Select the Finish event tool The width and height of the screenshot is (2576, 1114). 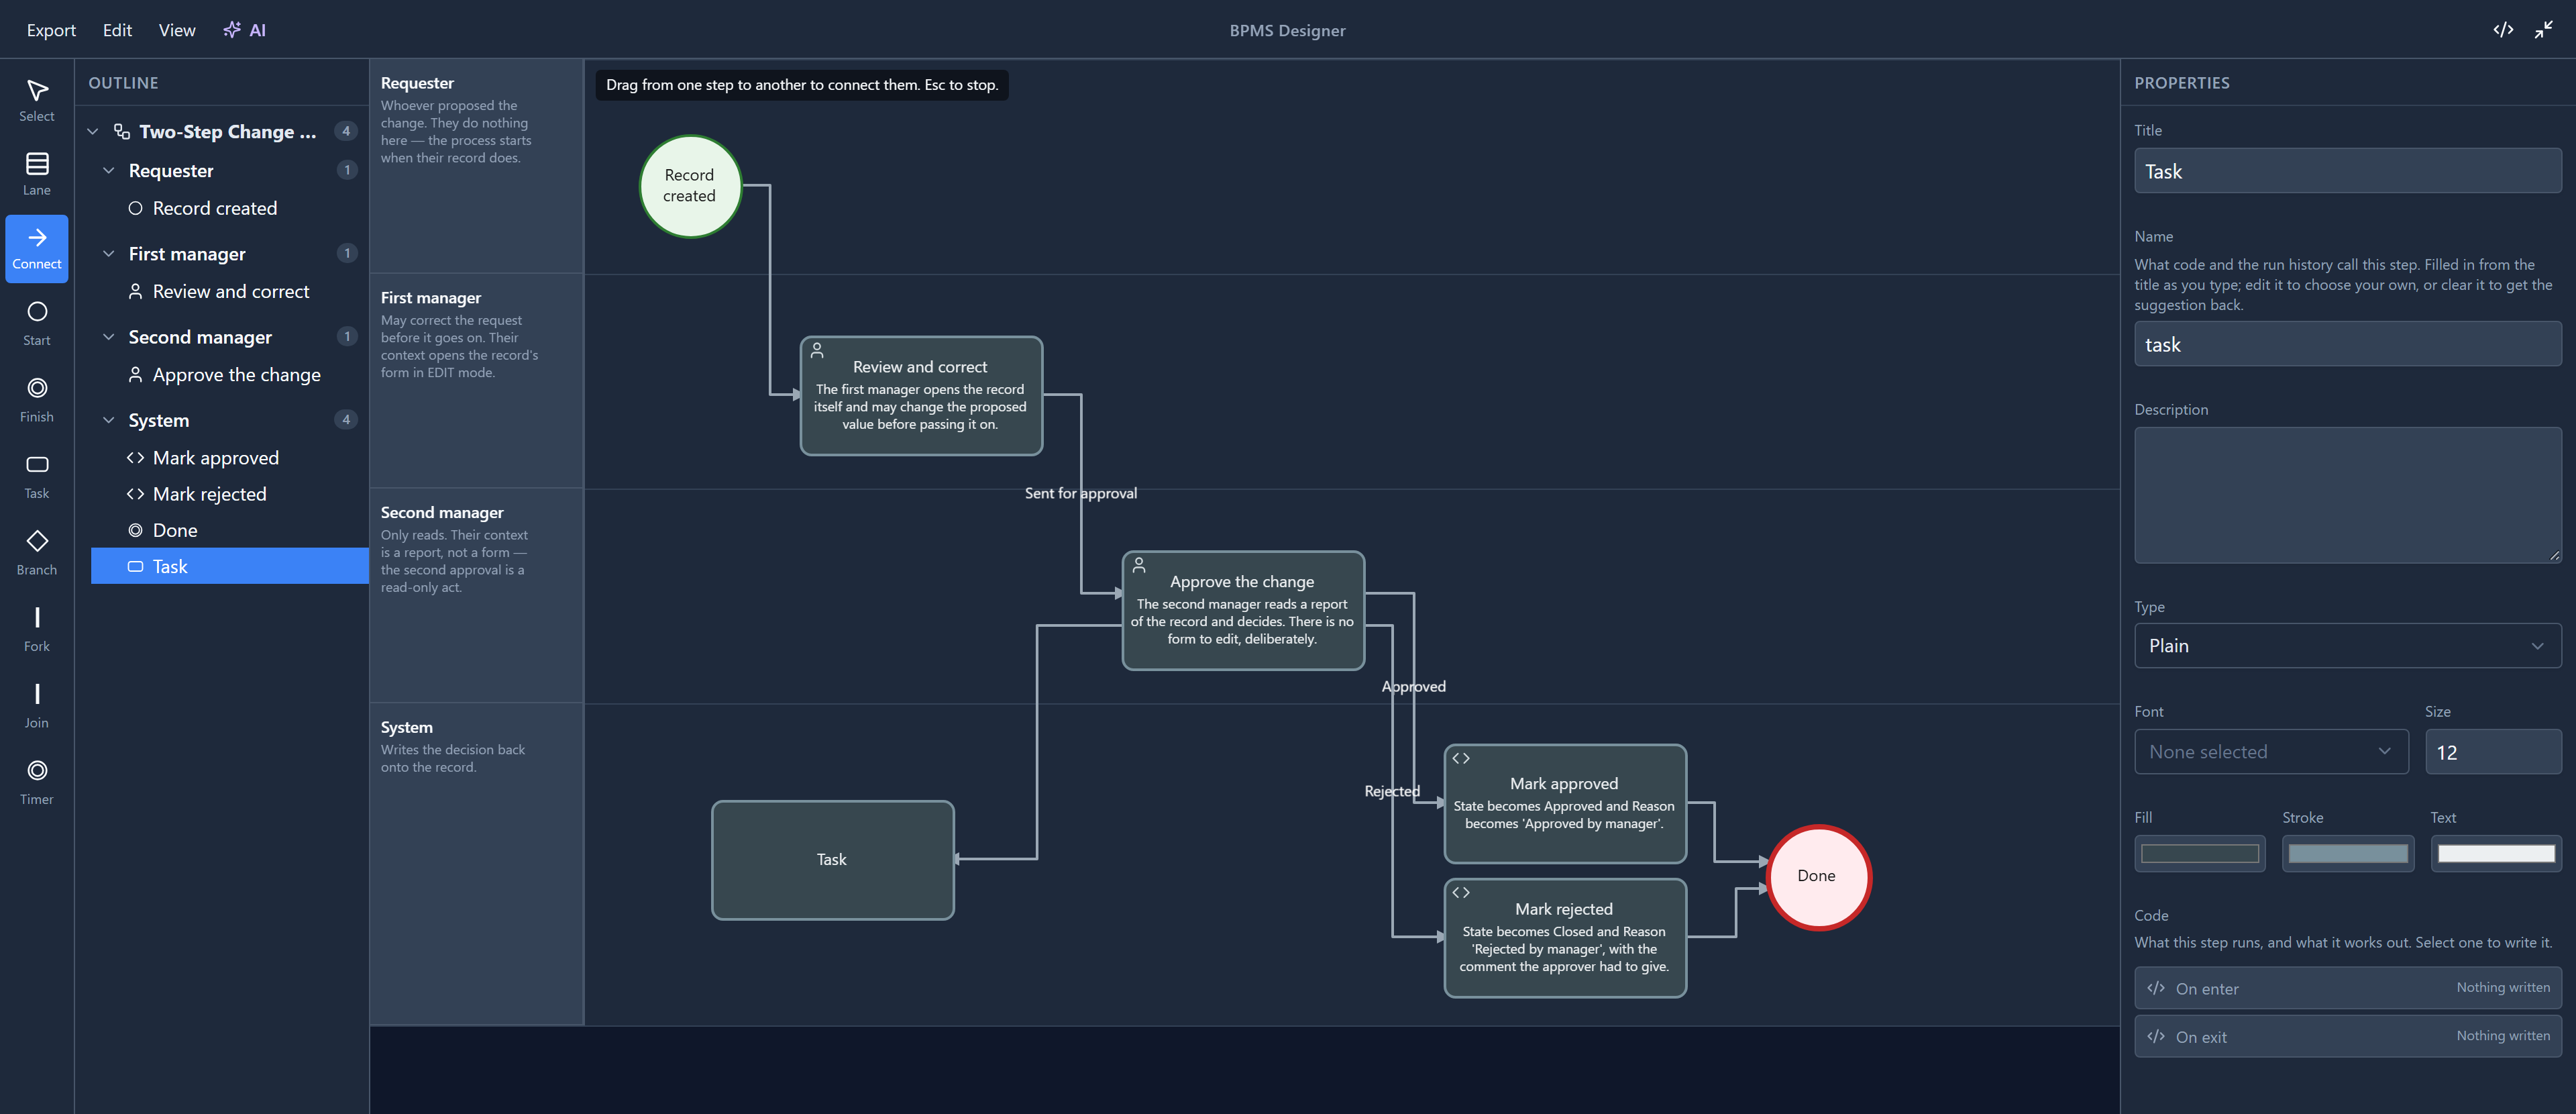(37, 399)
